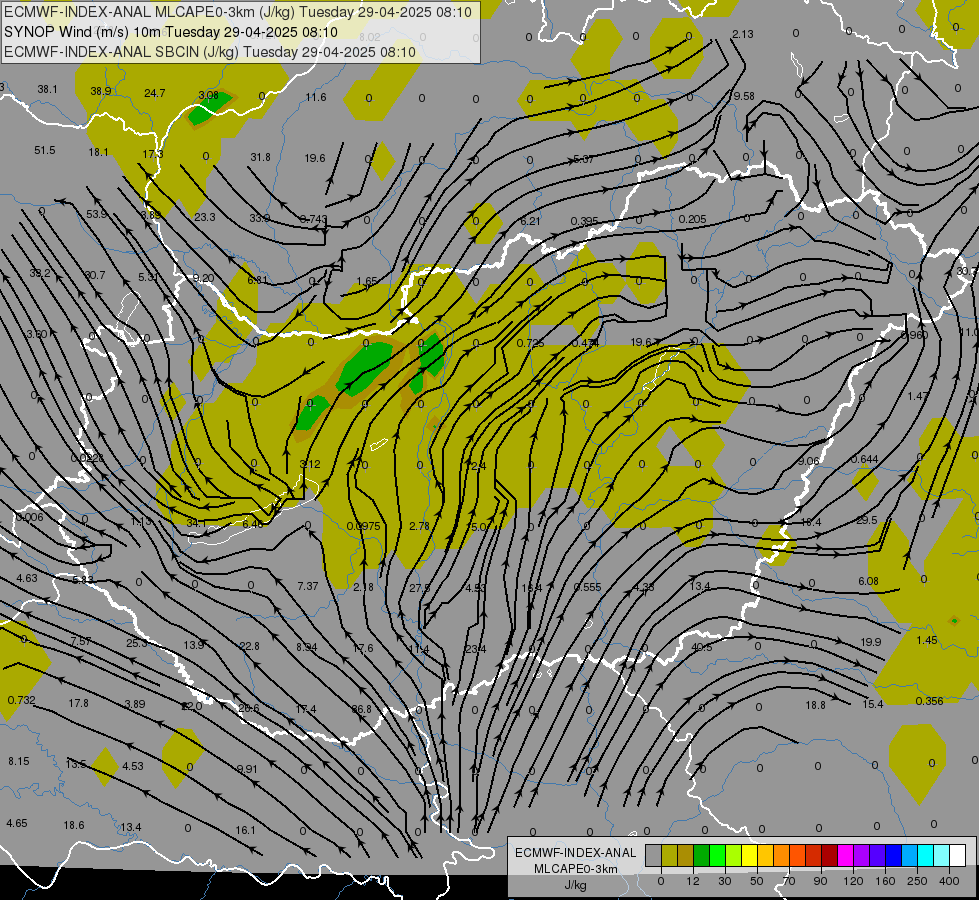Click legend tick label 12

[693, 881]
